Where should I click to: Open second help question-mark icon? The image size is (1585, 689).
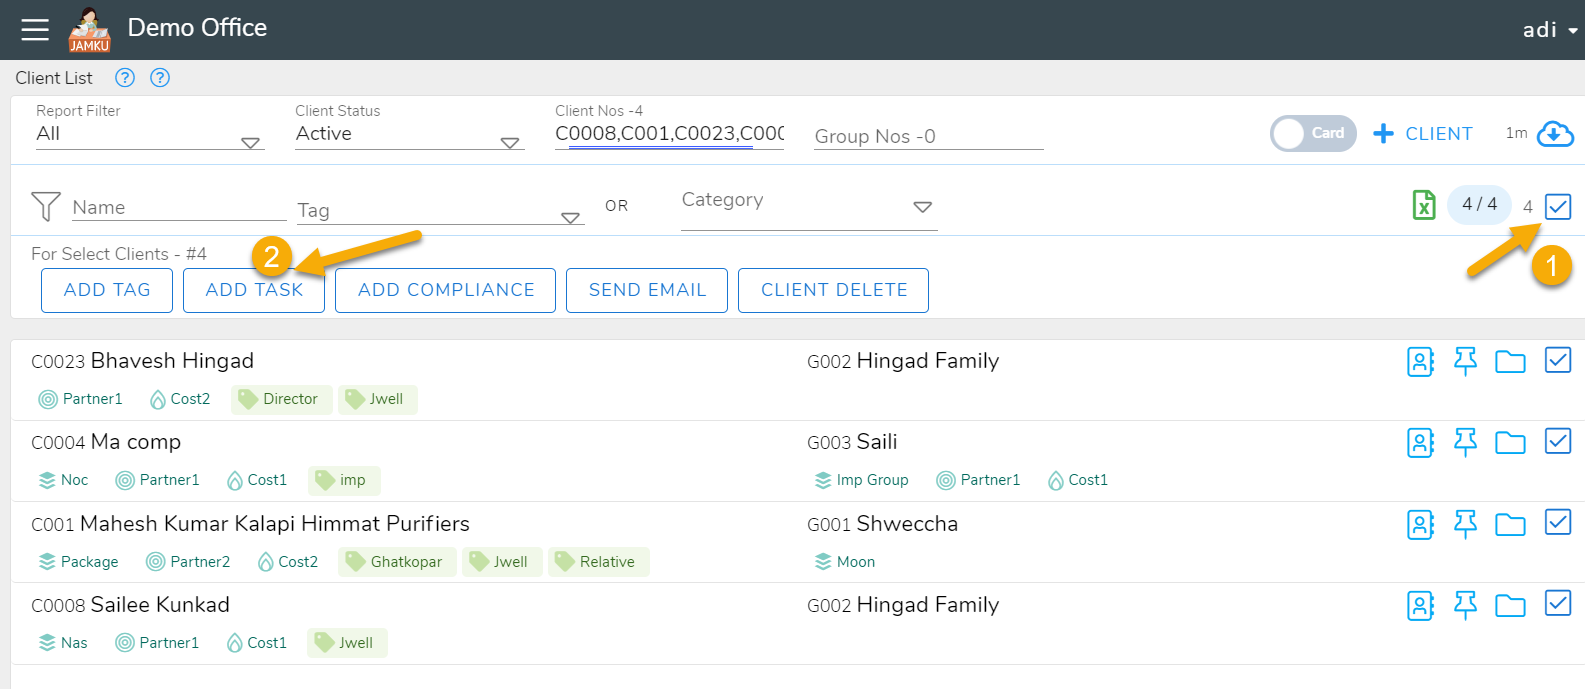160,78
